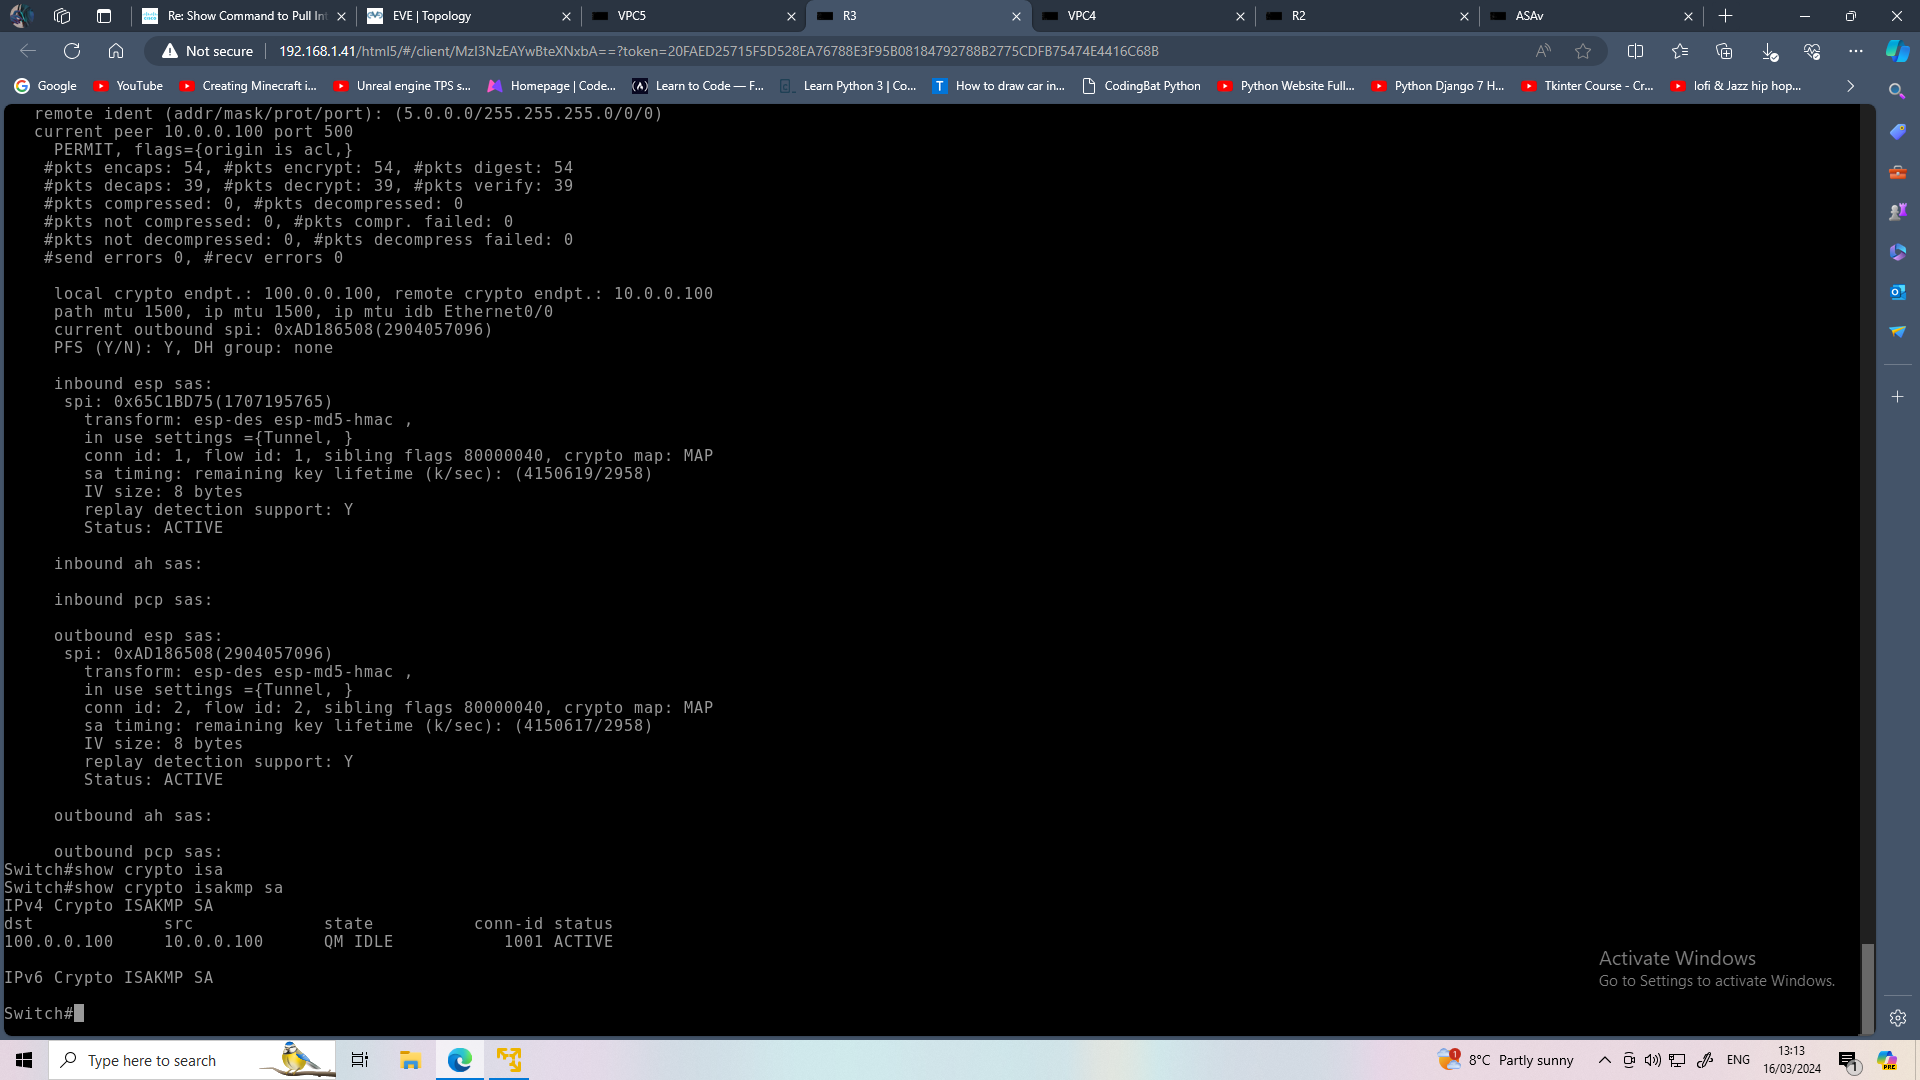Open browser collections
Image resolution: width=1920 pixels, height=1080 pixels.
1724,51
